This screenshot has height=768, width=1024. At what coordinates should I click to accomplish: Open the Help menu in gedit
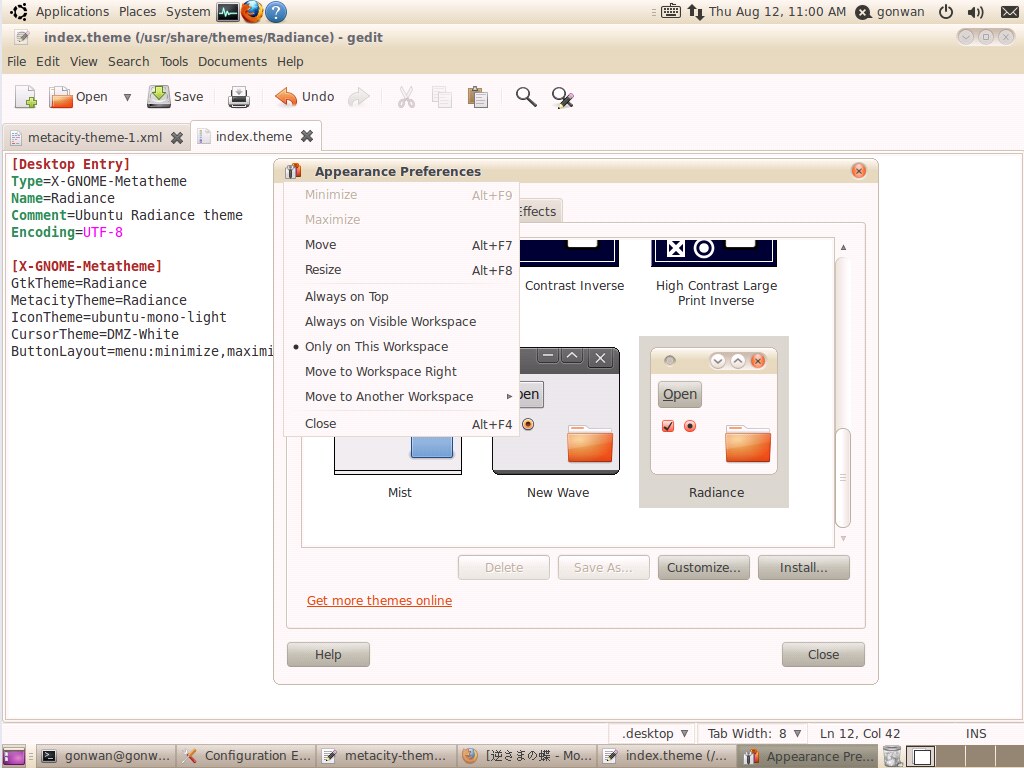coord(290,61)
